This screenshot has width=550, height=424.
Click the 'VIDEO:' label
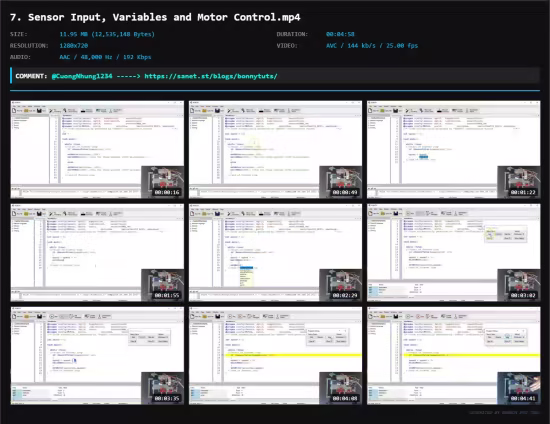(x=287, y=46)
